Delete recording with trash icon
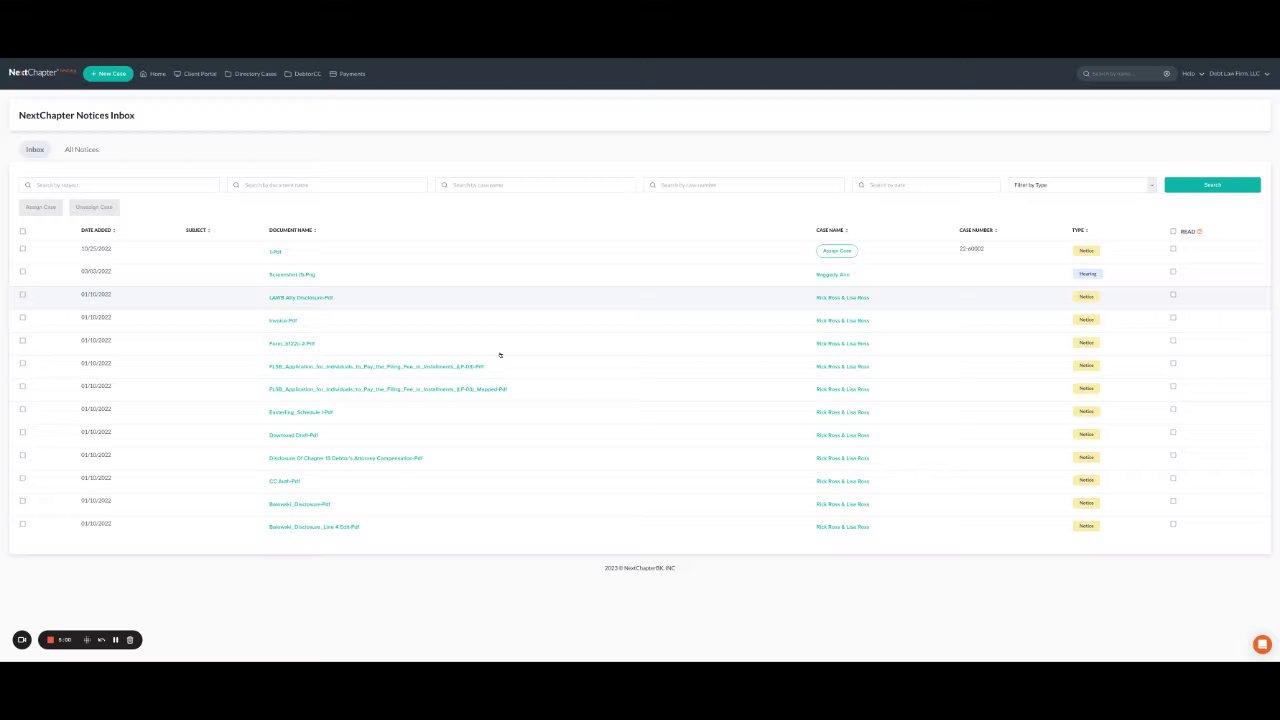This screenshot has width=1280, height=720. tap(130, 640)
